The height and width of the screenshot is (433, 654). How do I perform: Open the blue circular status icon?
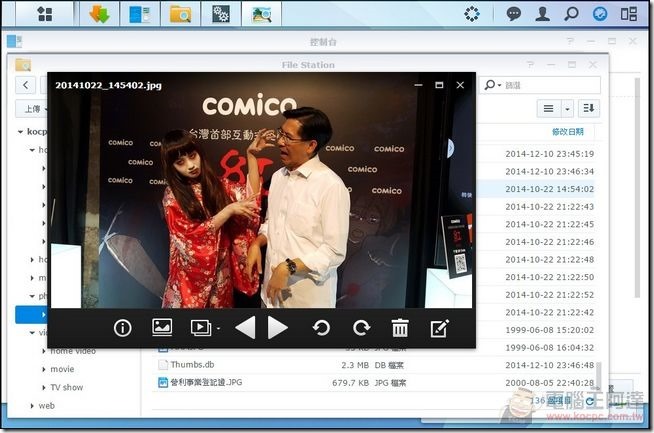(600, 14)
